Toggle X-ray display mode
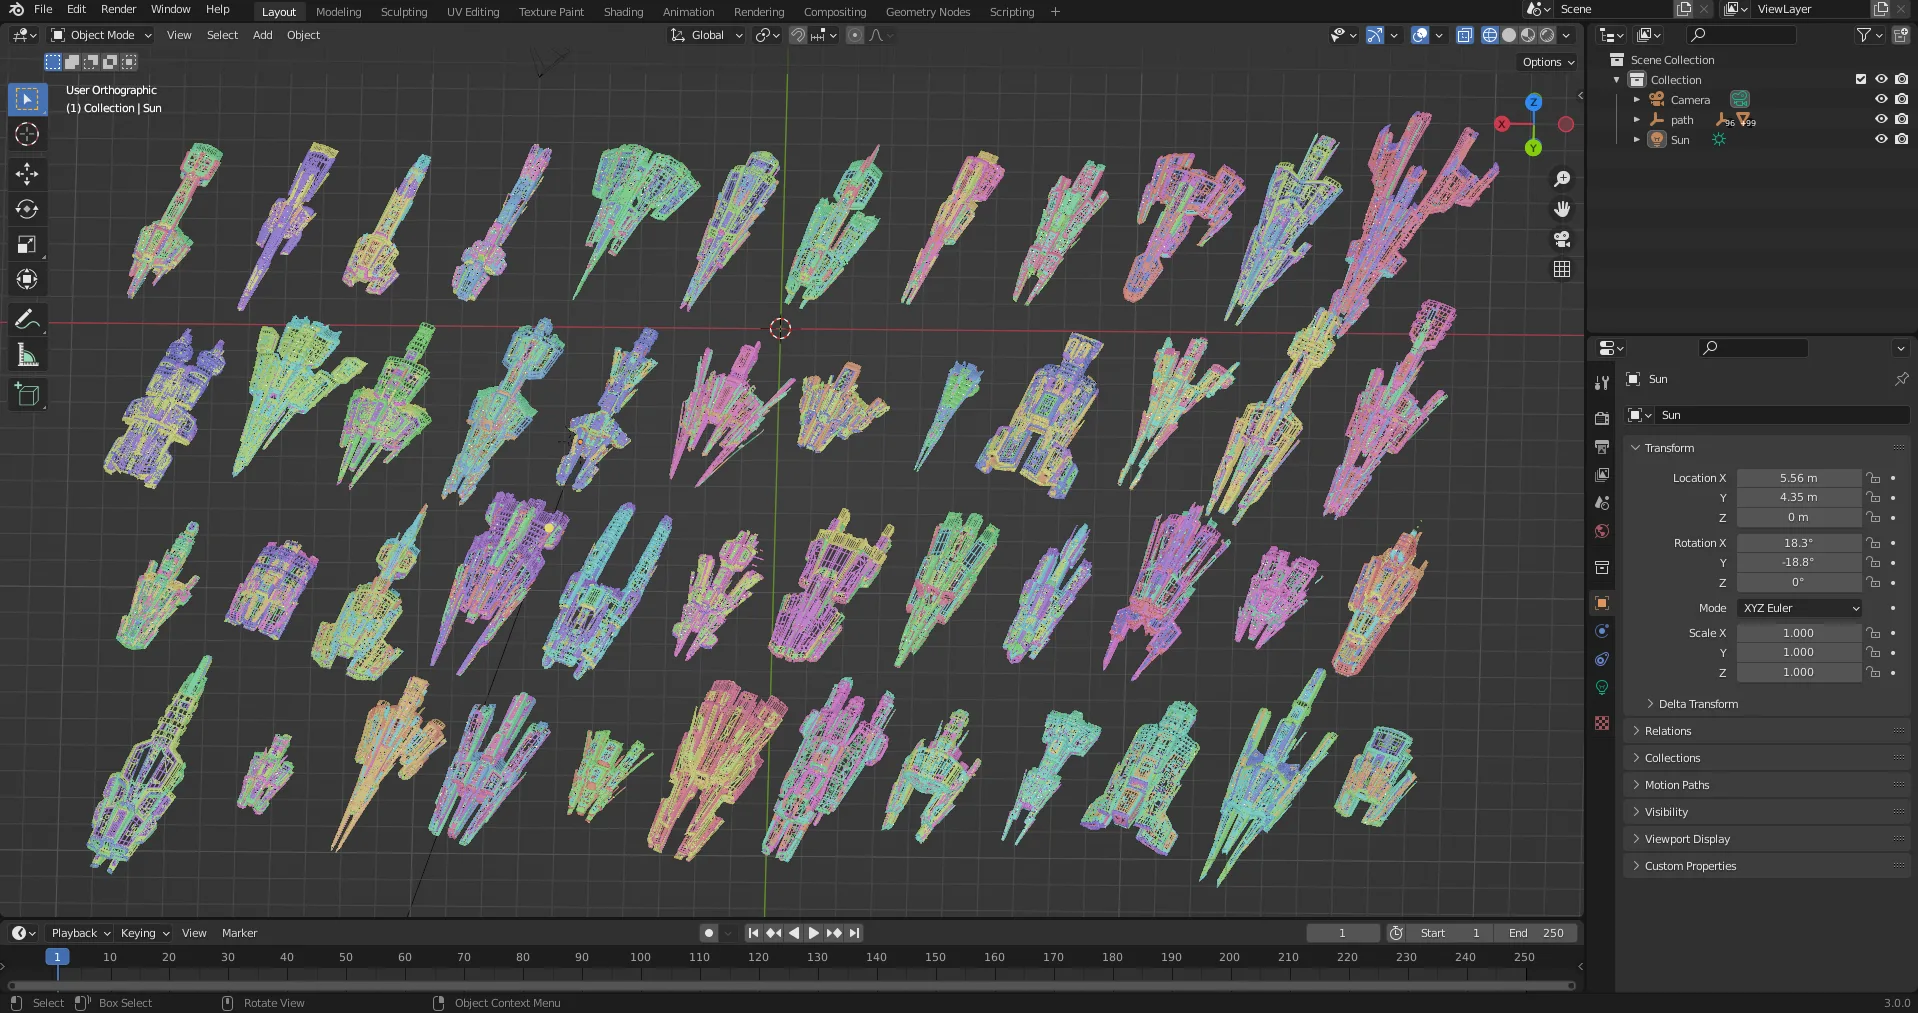This screenshot has height=1013, width=1918. pos(1465,35)
